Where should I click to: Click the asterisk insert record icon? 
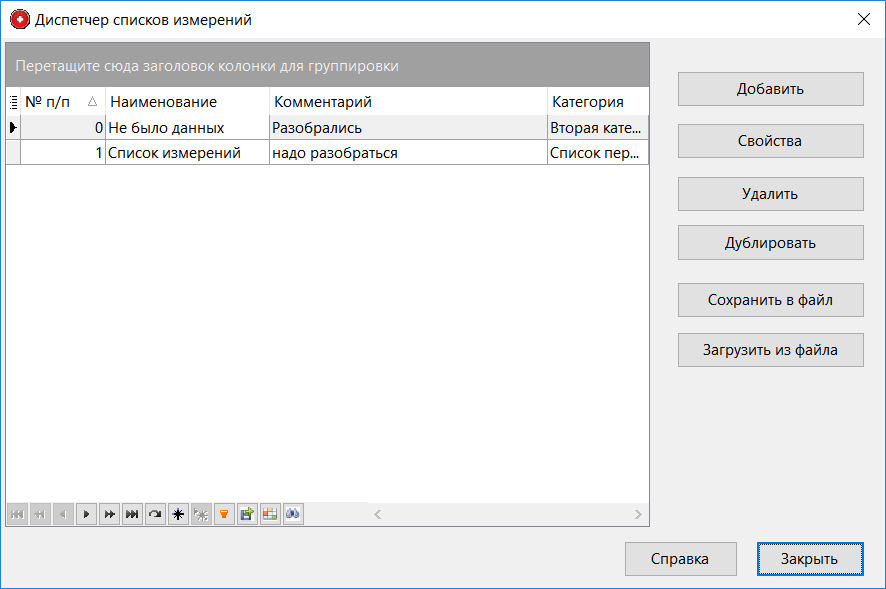178,514
